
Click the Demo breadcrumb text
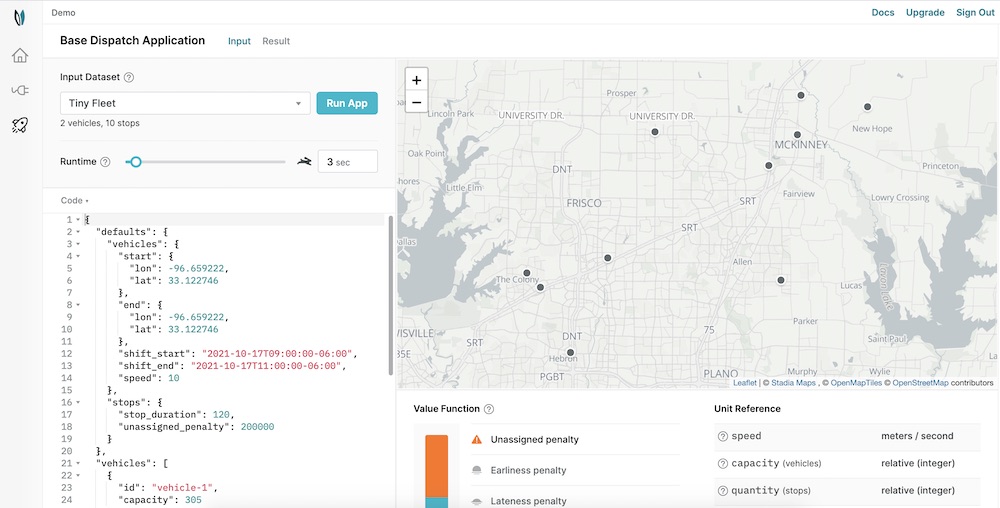click(x=63, y=13)
